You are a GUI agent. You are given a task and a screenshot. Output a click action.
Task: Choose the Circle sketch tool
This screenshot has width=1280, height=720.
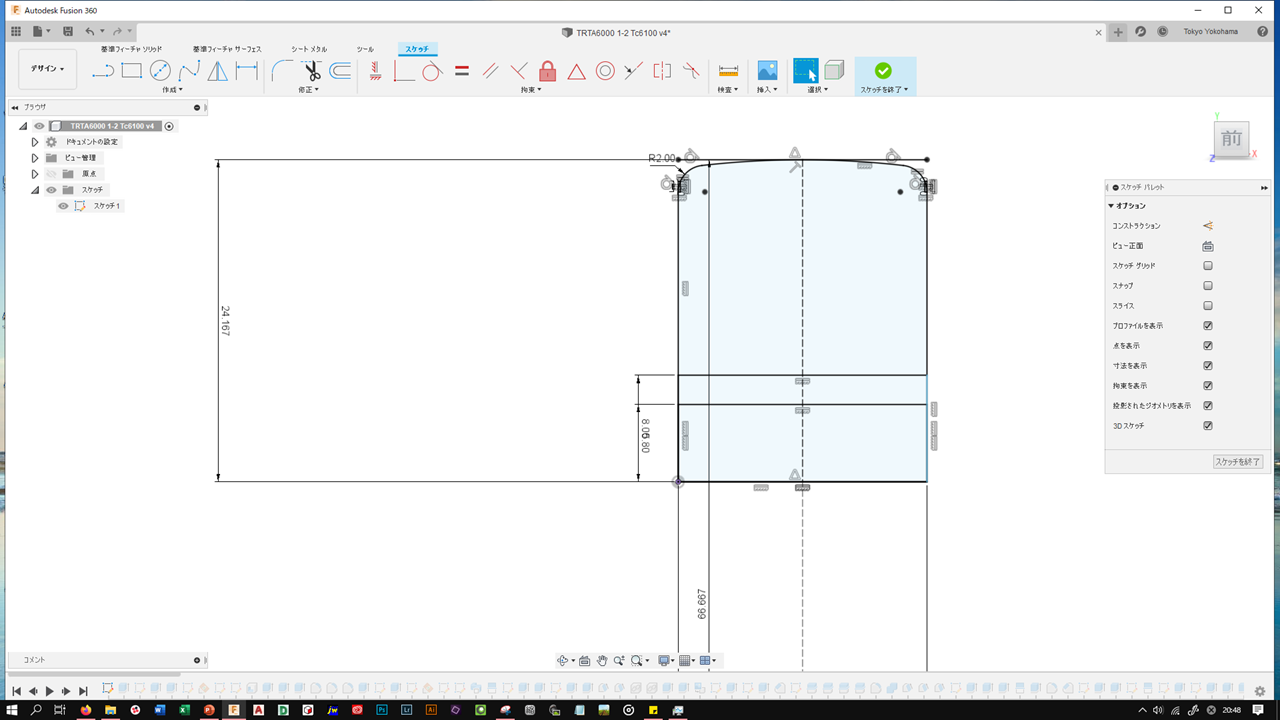point(160,71)
